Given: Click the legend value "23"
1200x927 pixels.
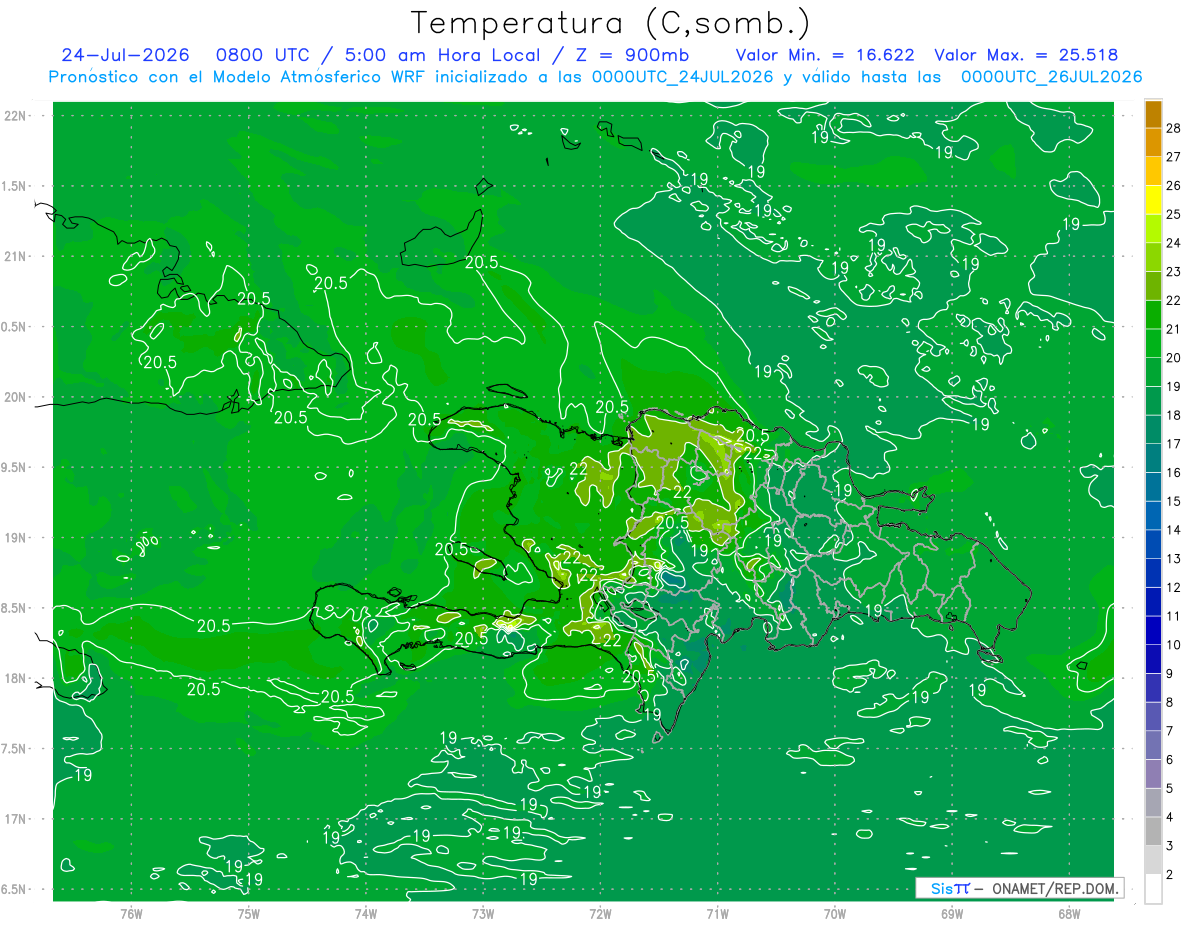Looking at the screenshot, I should tap(1173, 272).
